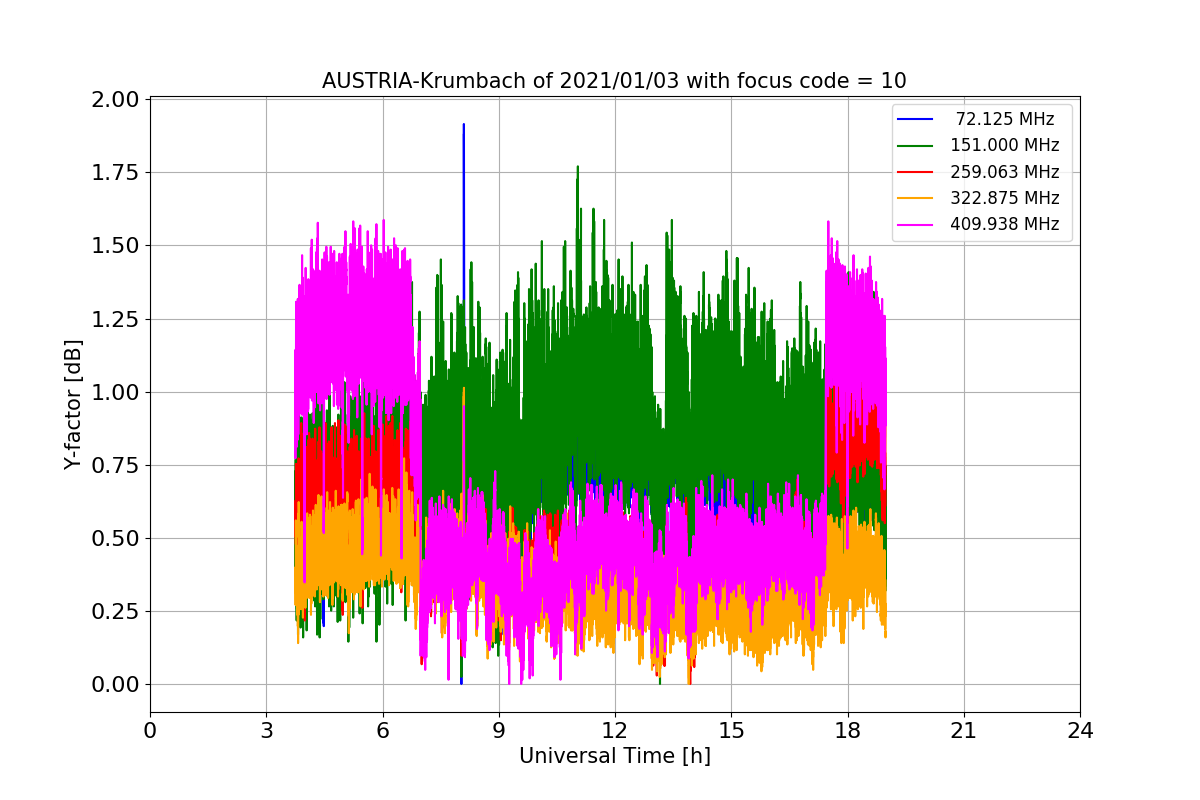Click the 12 x-axis tick label

pyautogui.click(x=615, y=731)
